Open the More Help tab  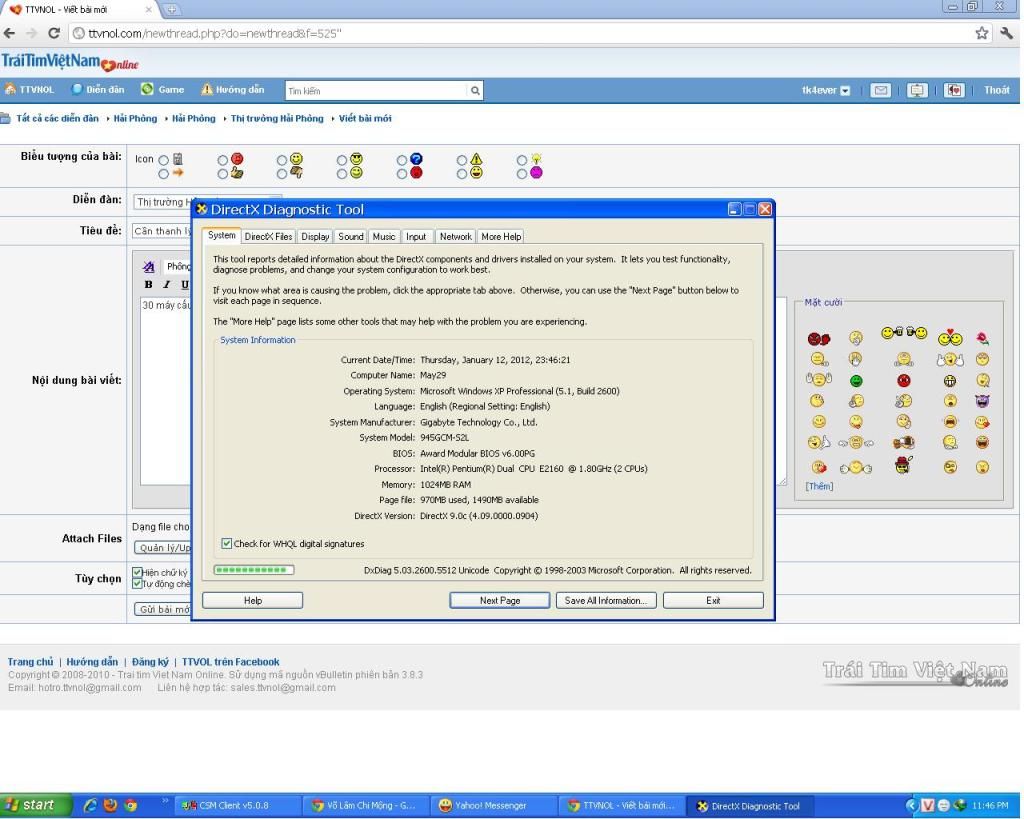tap(501, 236)
